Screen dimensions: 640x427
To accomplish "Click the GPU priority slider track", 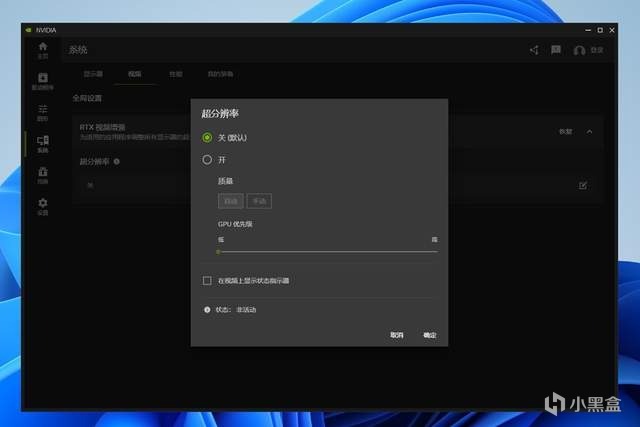I will (x=328, y=252).
